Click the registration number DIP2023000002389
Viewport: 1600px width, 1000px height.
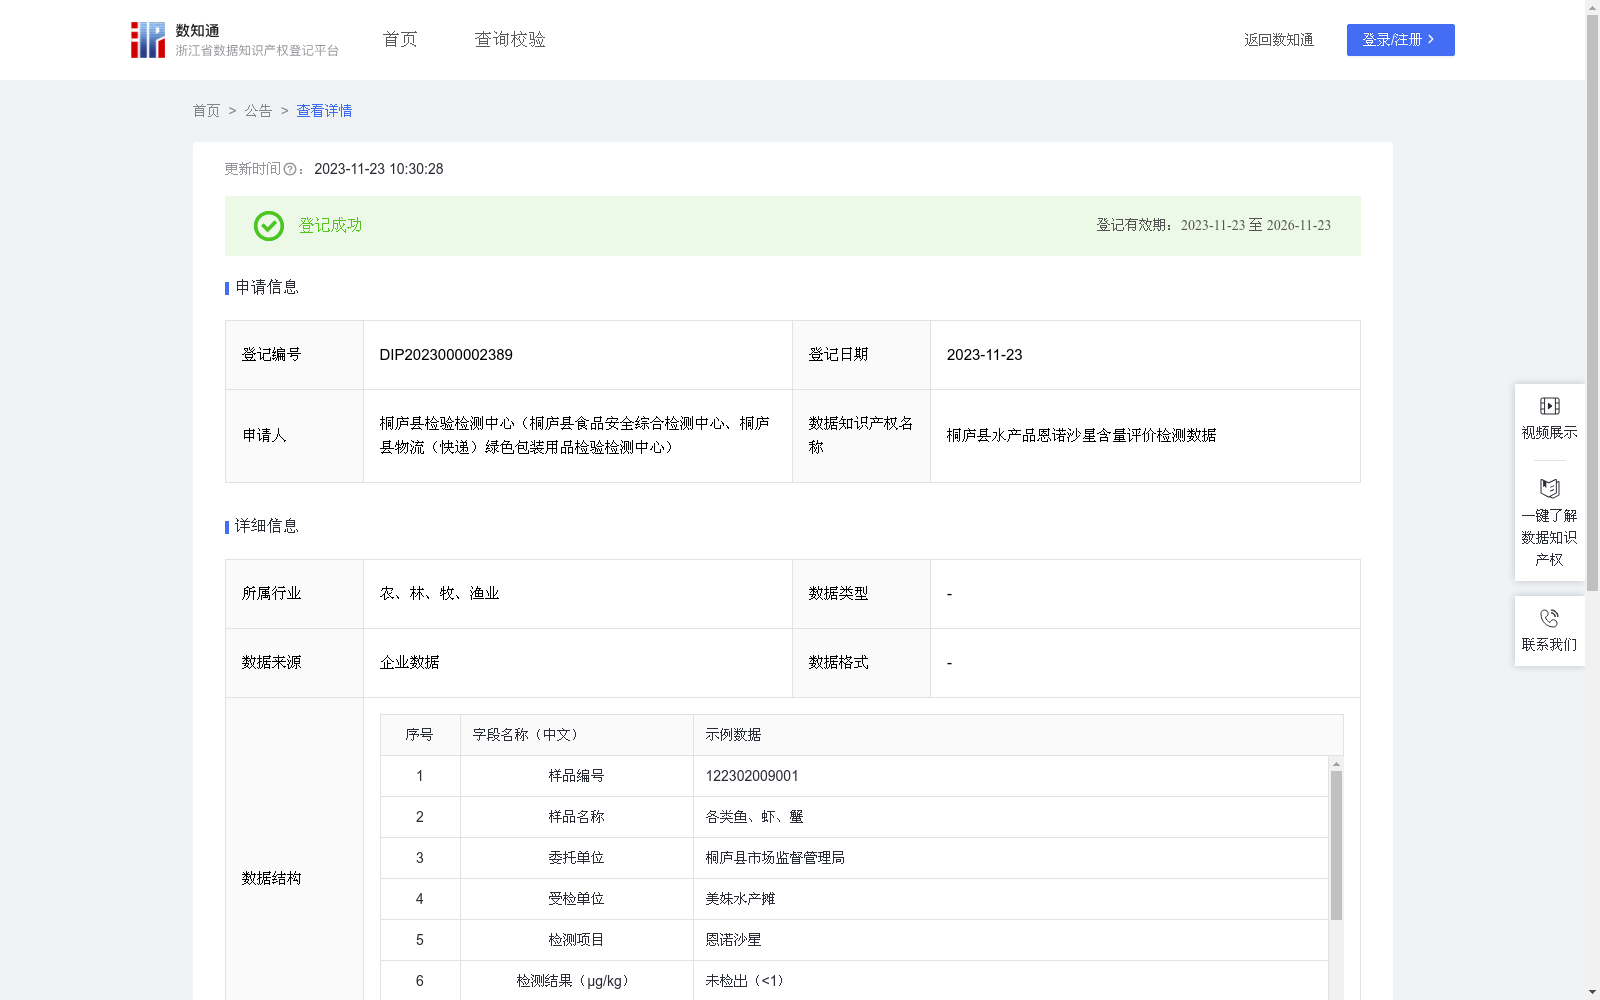click(446, 355)
